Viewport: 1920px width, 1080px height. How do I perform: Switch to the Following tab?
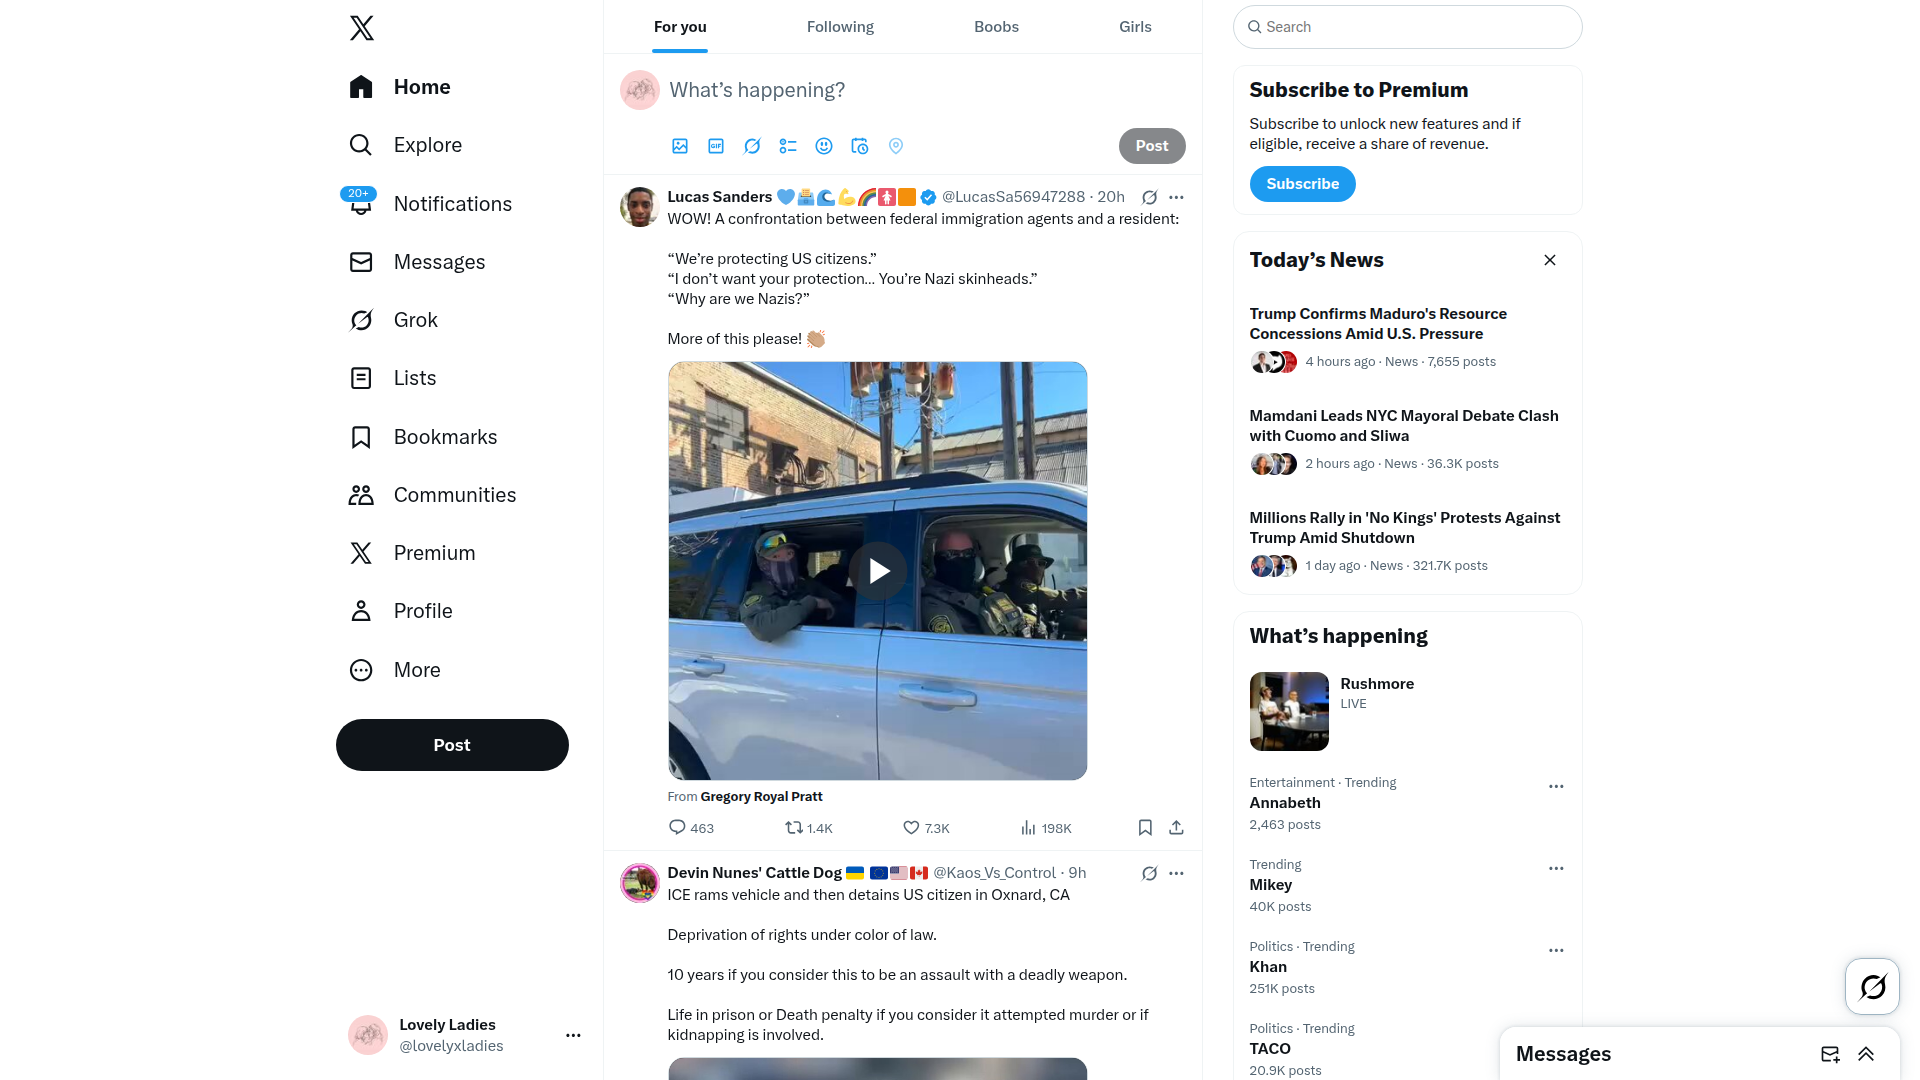tap(840, 27)
